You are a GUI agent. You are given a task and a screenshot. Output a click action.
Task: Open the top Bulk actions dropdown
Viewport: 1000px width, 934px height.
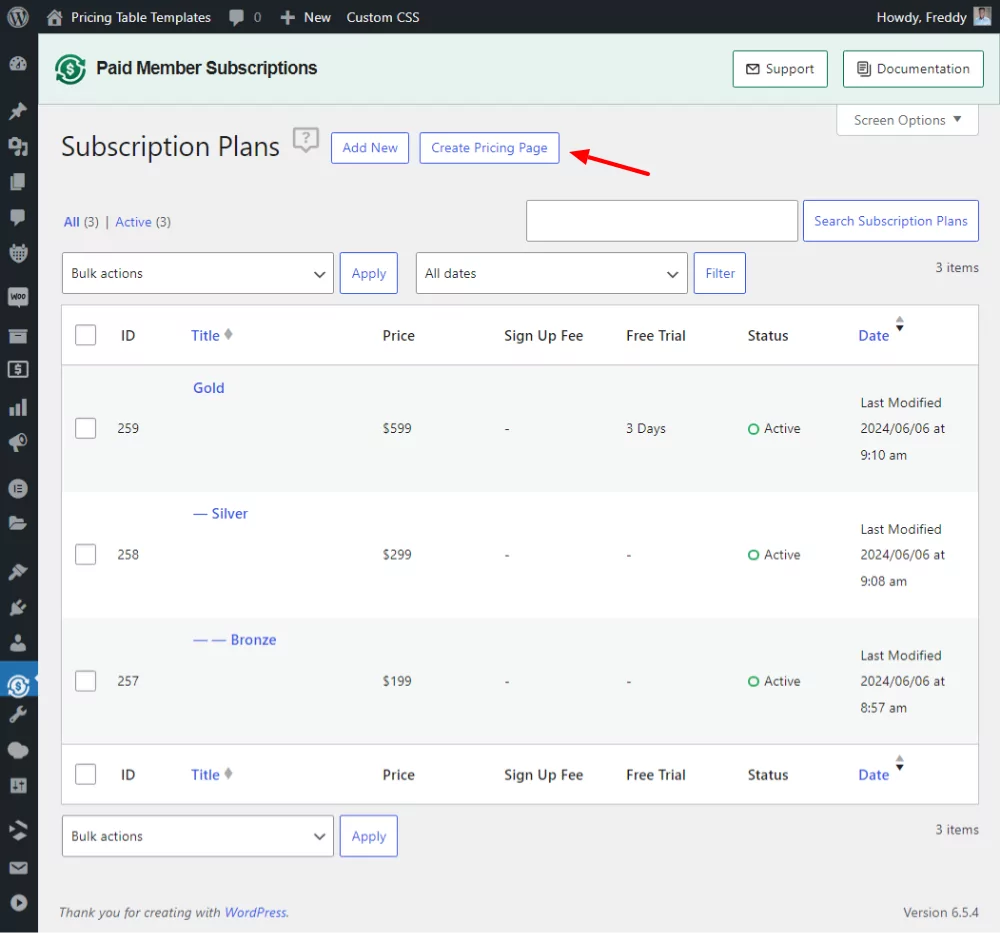198,274
